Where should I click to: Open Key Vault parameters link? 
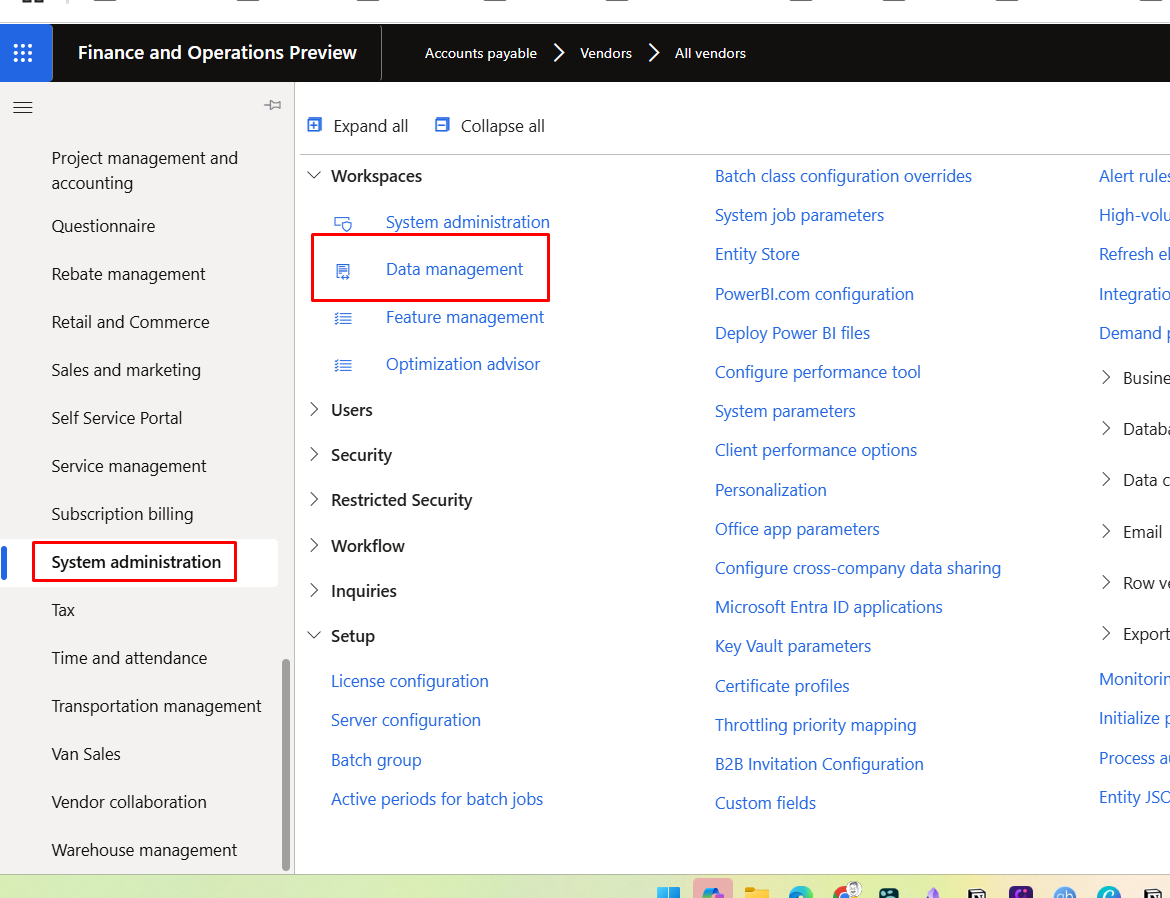pyautogui.click(x=792, y=646)
